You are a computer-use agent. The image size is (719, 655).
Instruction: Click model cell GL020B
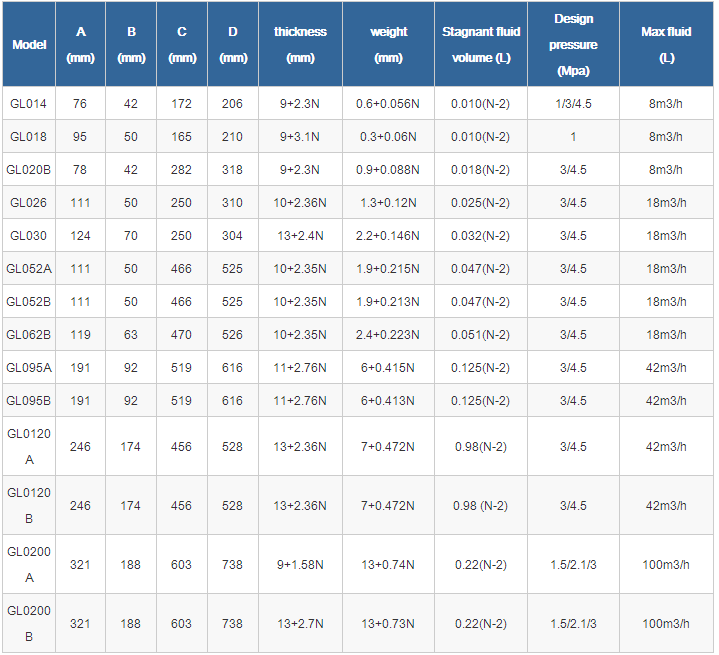tap(28, 170)
